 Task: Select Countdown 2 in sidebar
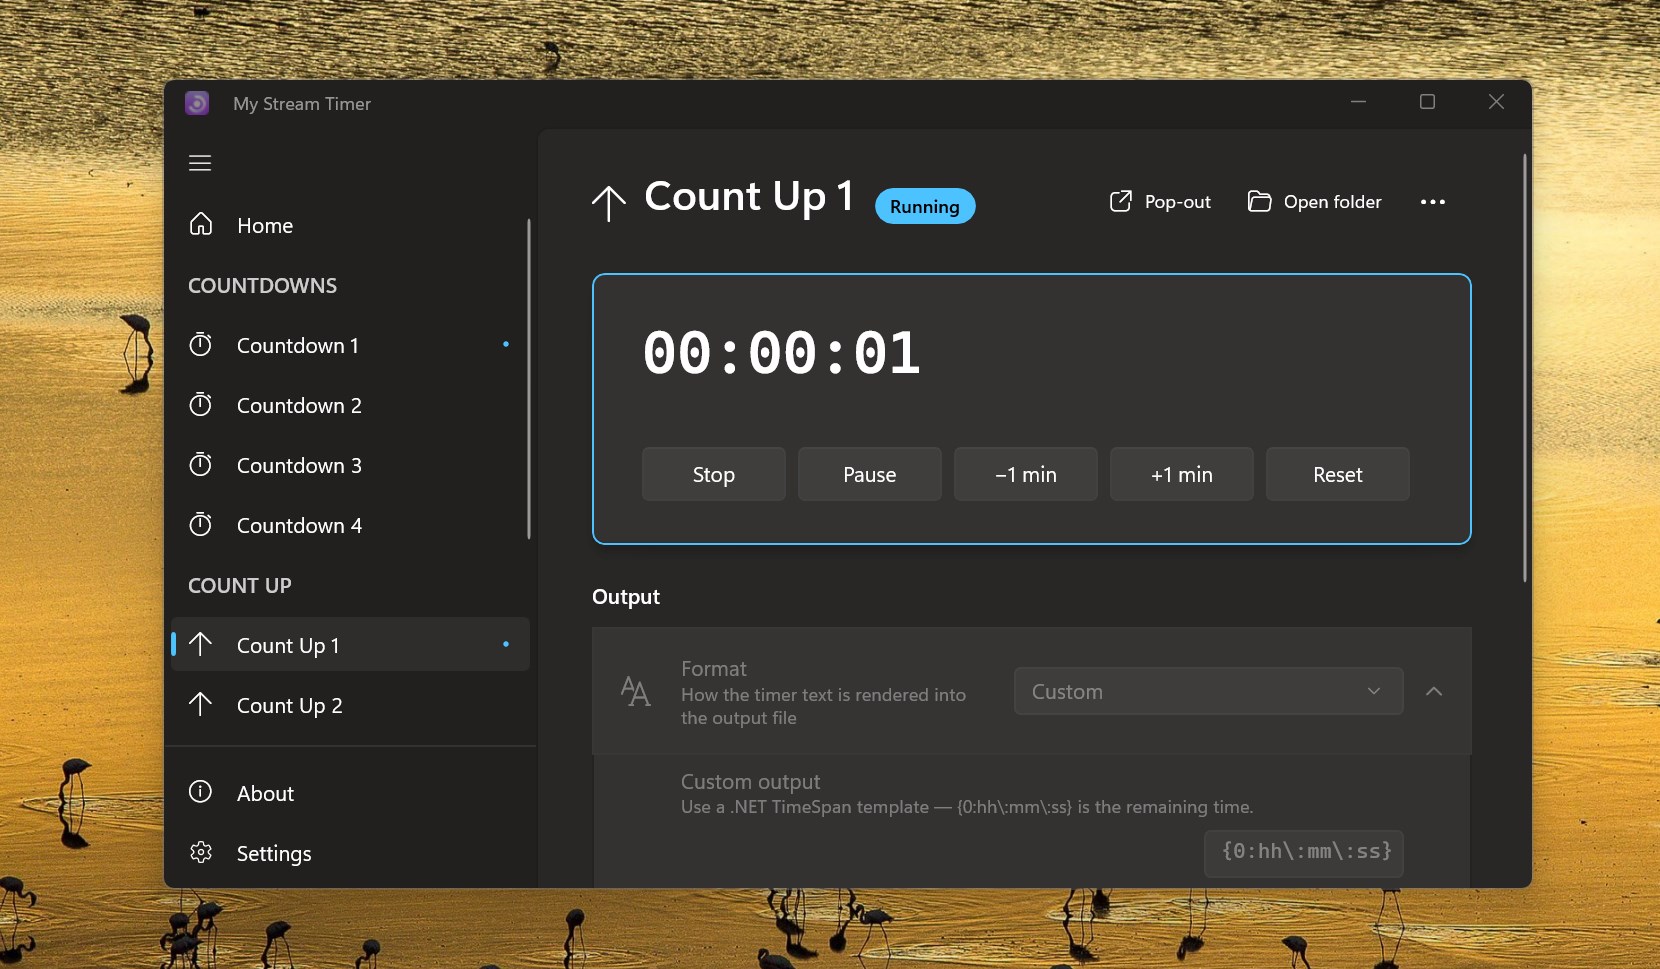(350, 405)
